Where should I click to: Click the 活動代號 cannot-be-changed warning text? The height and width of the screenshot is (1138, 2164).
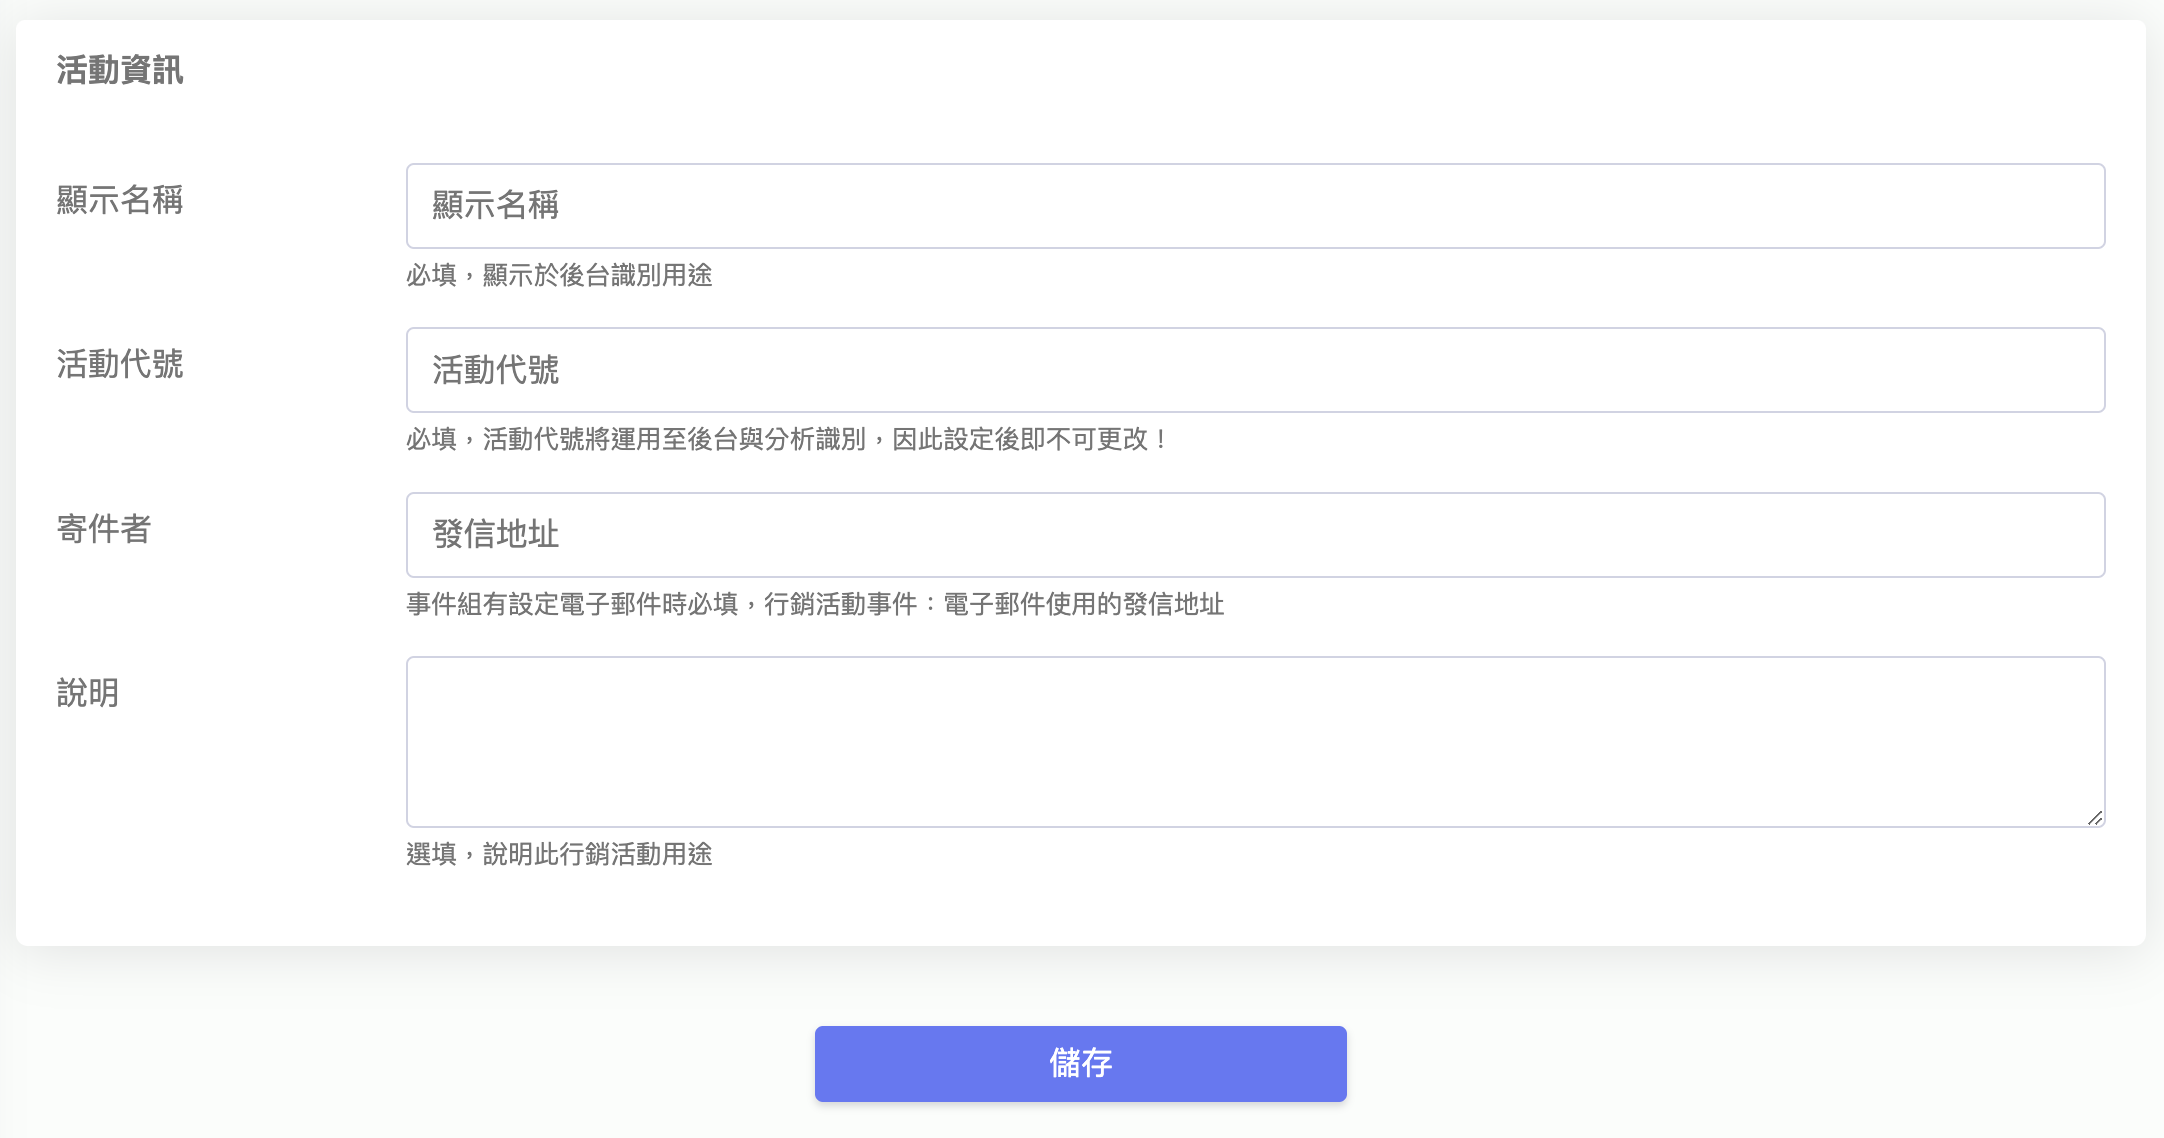coord(785,439)
